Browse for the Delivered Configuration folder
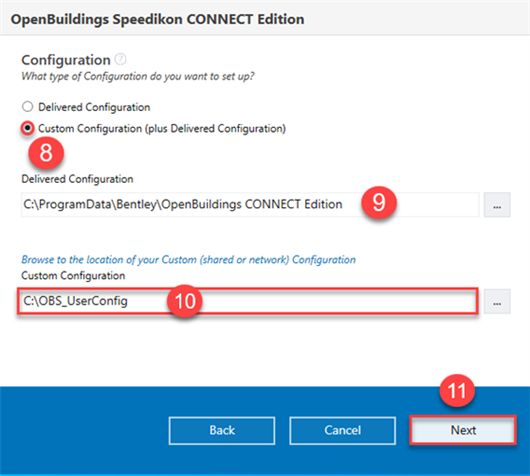Viewport: 530px width, 476px height. pos(497,205)
